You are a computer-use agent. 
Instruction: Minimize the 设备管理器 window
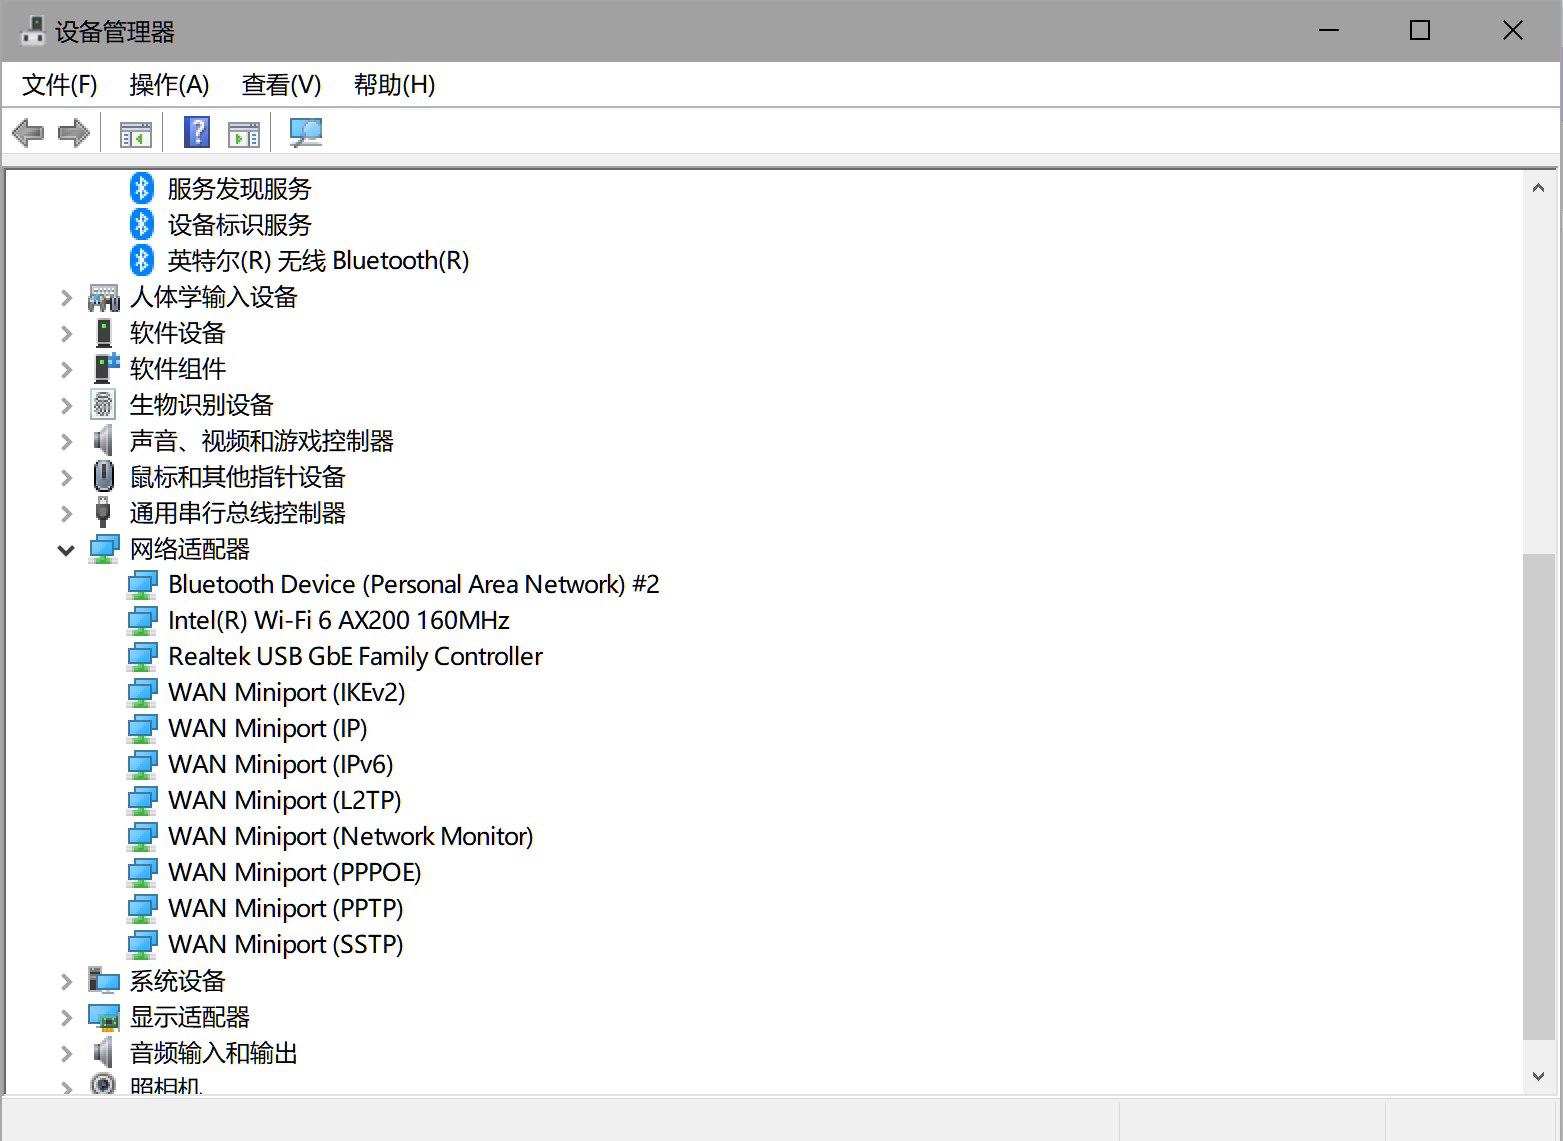(1328, 31)
